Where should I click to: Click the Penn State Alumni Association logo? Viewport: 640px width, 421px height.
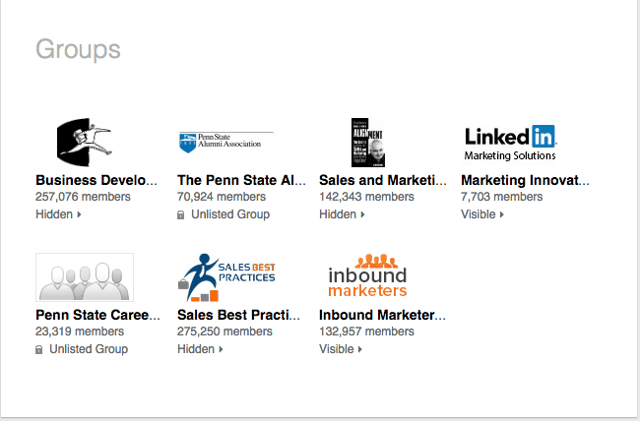[226, 142]
